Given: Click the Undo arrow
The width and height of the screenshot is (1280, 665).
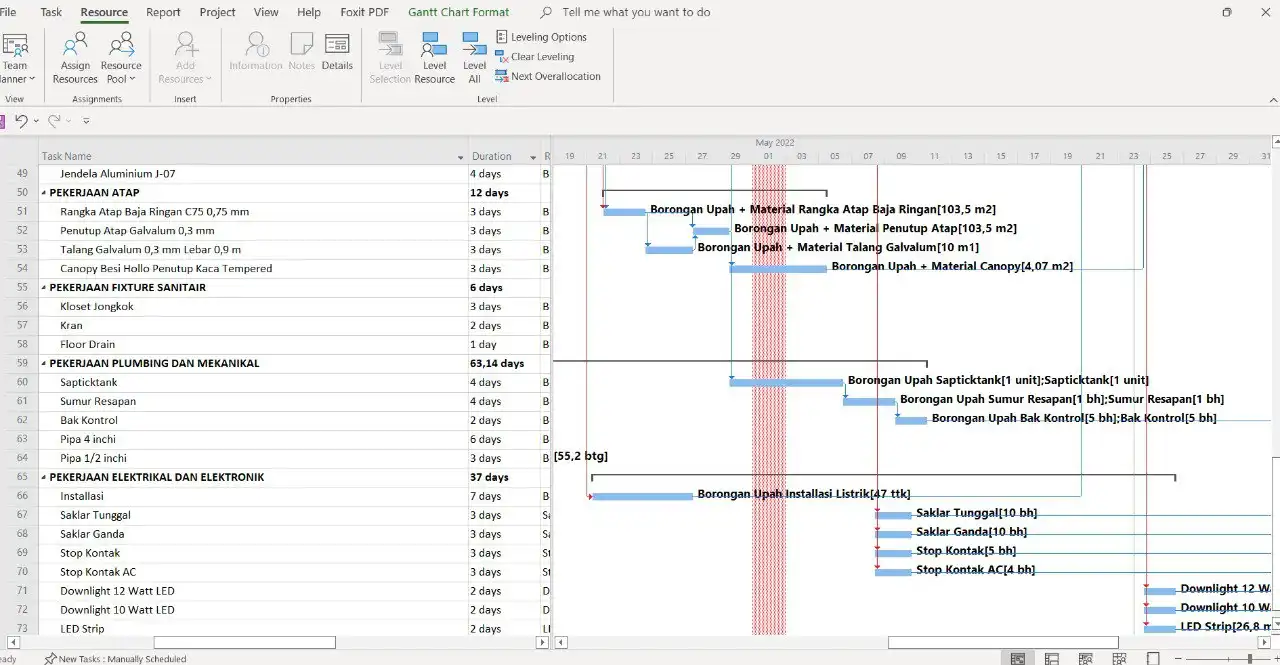Looking at the screenshot, I should point(21,121).
